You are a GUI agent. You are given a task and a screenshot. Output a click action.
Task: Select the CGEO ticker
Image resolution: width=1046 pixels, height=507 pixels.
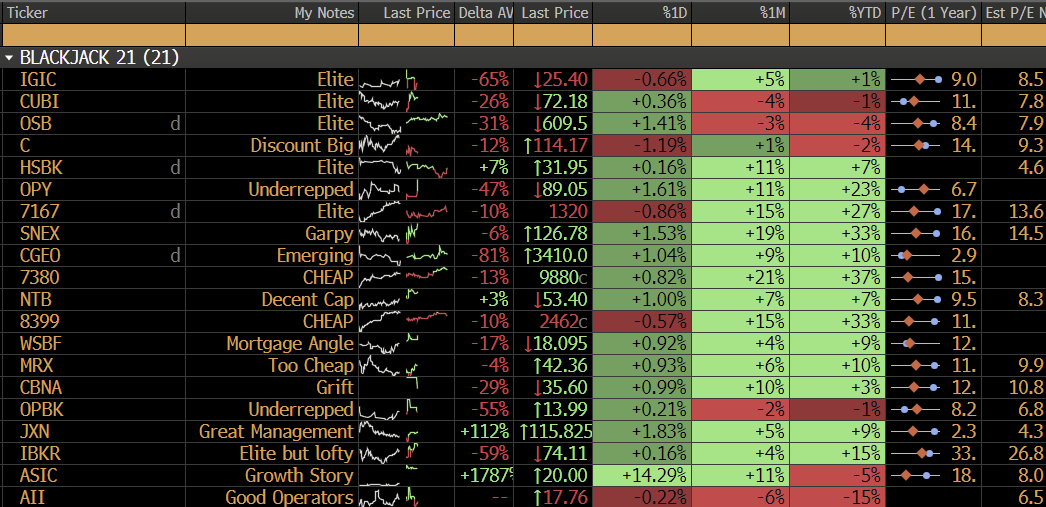40,256
